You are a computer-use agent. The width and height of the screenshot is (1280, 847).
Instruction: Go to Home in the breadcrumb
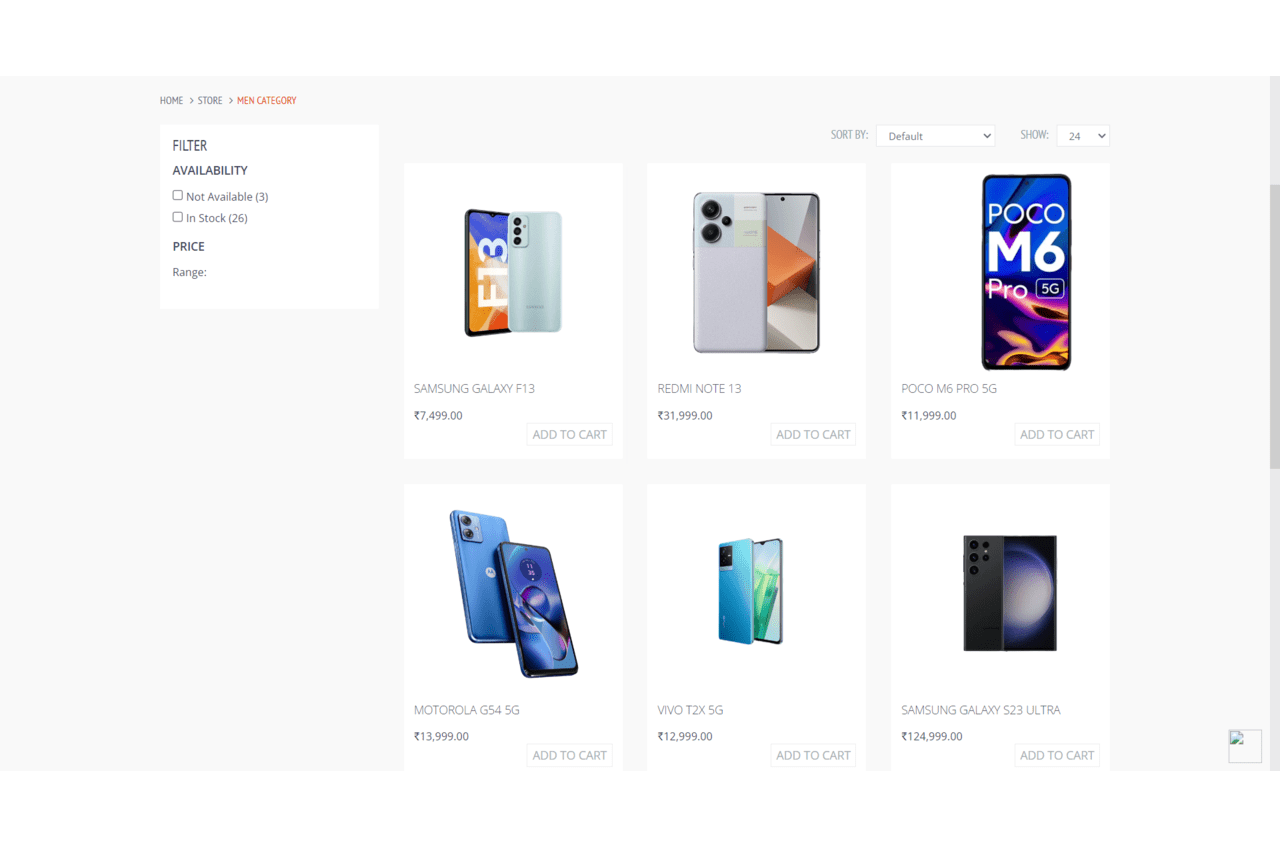tap(171, 101)
